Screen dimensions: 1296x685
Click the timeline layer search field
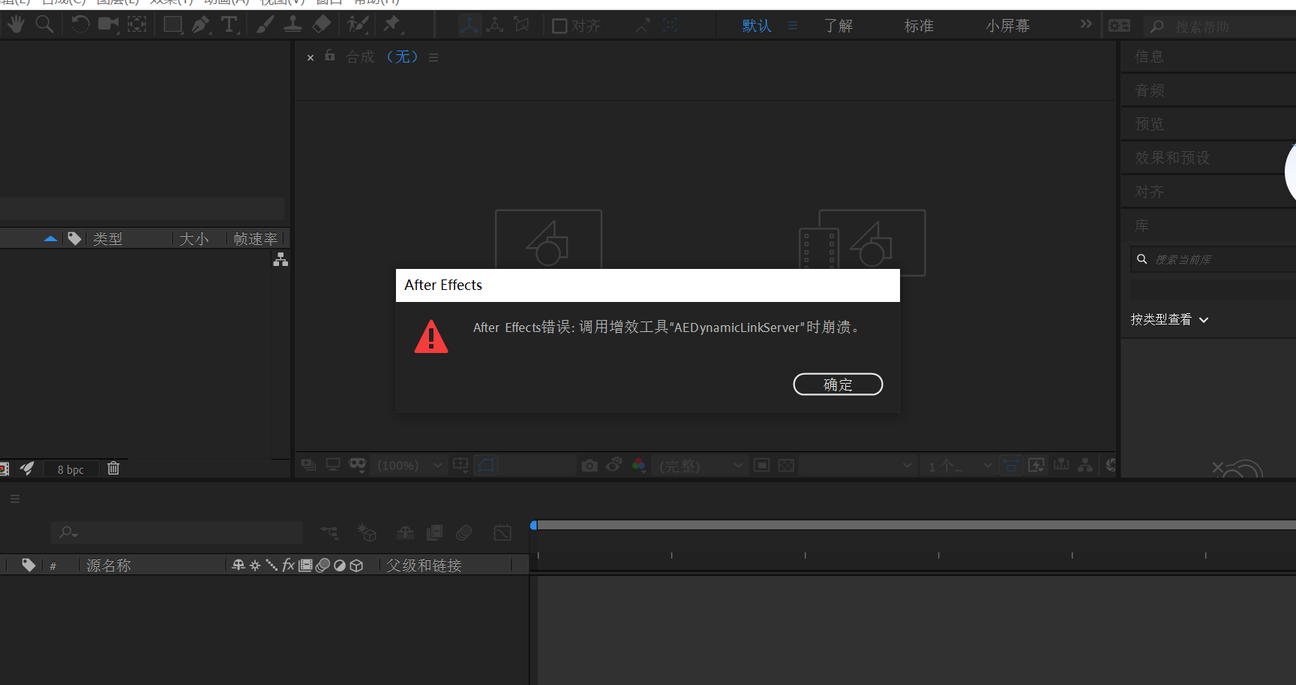pyautogui.click(x=177, y=533)
